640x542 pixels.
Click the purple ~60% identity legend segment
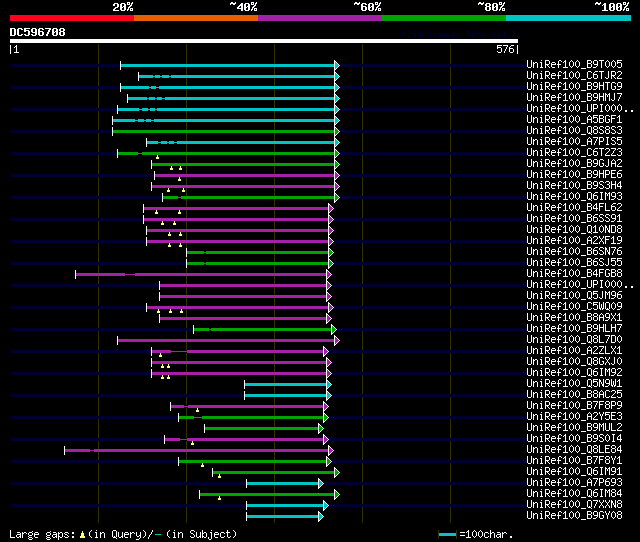tap(320, 18)
